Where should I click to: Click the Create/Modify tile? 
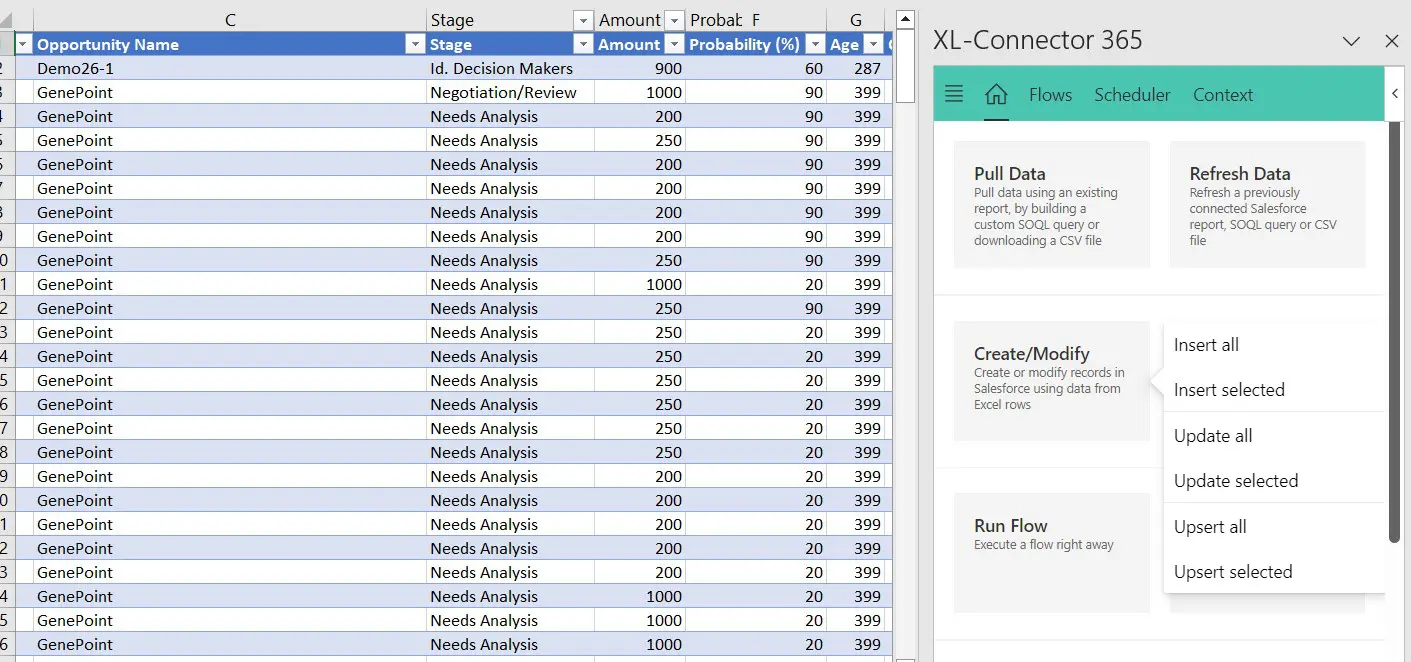(x=1051, y=380)
